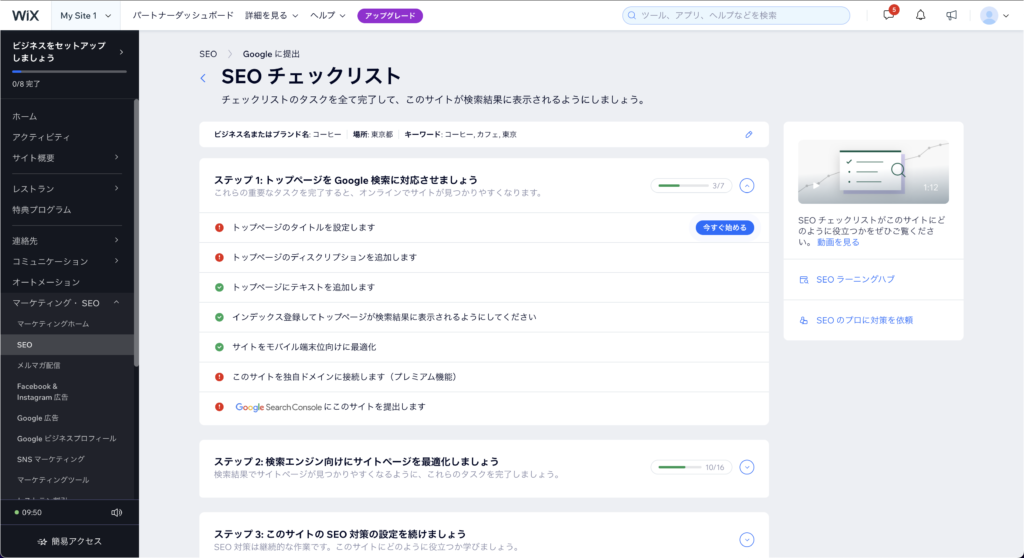
Task: Open パートナーダッシュボード
Action: click(183, 16)
